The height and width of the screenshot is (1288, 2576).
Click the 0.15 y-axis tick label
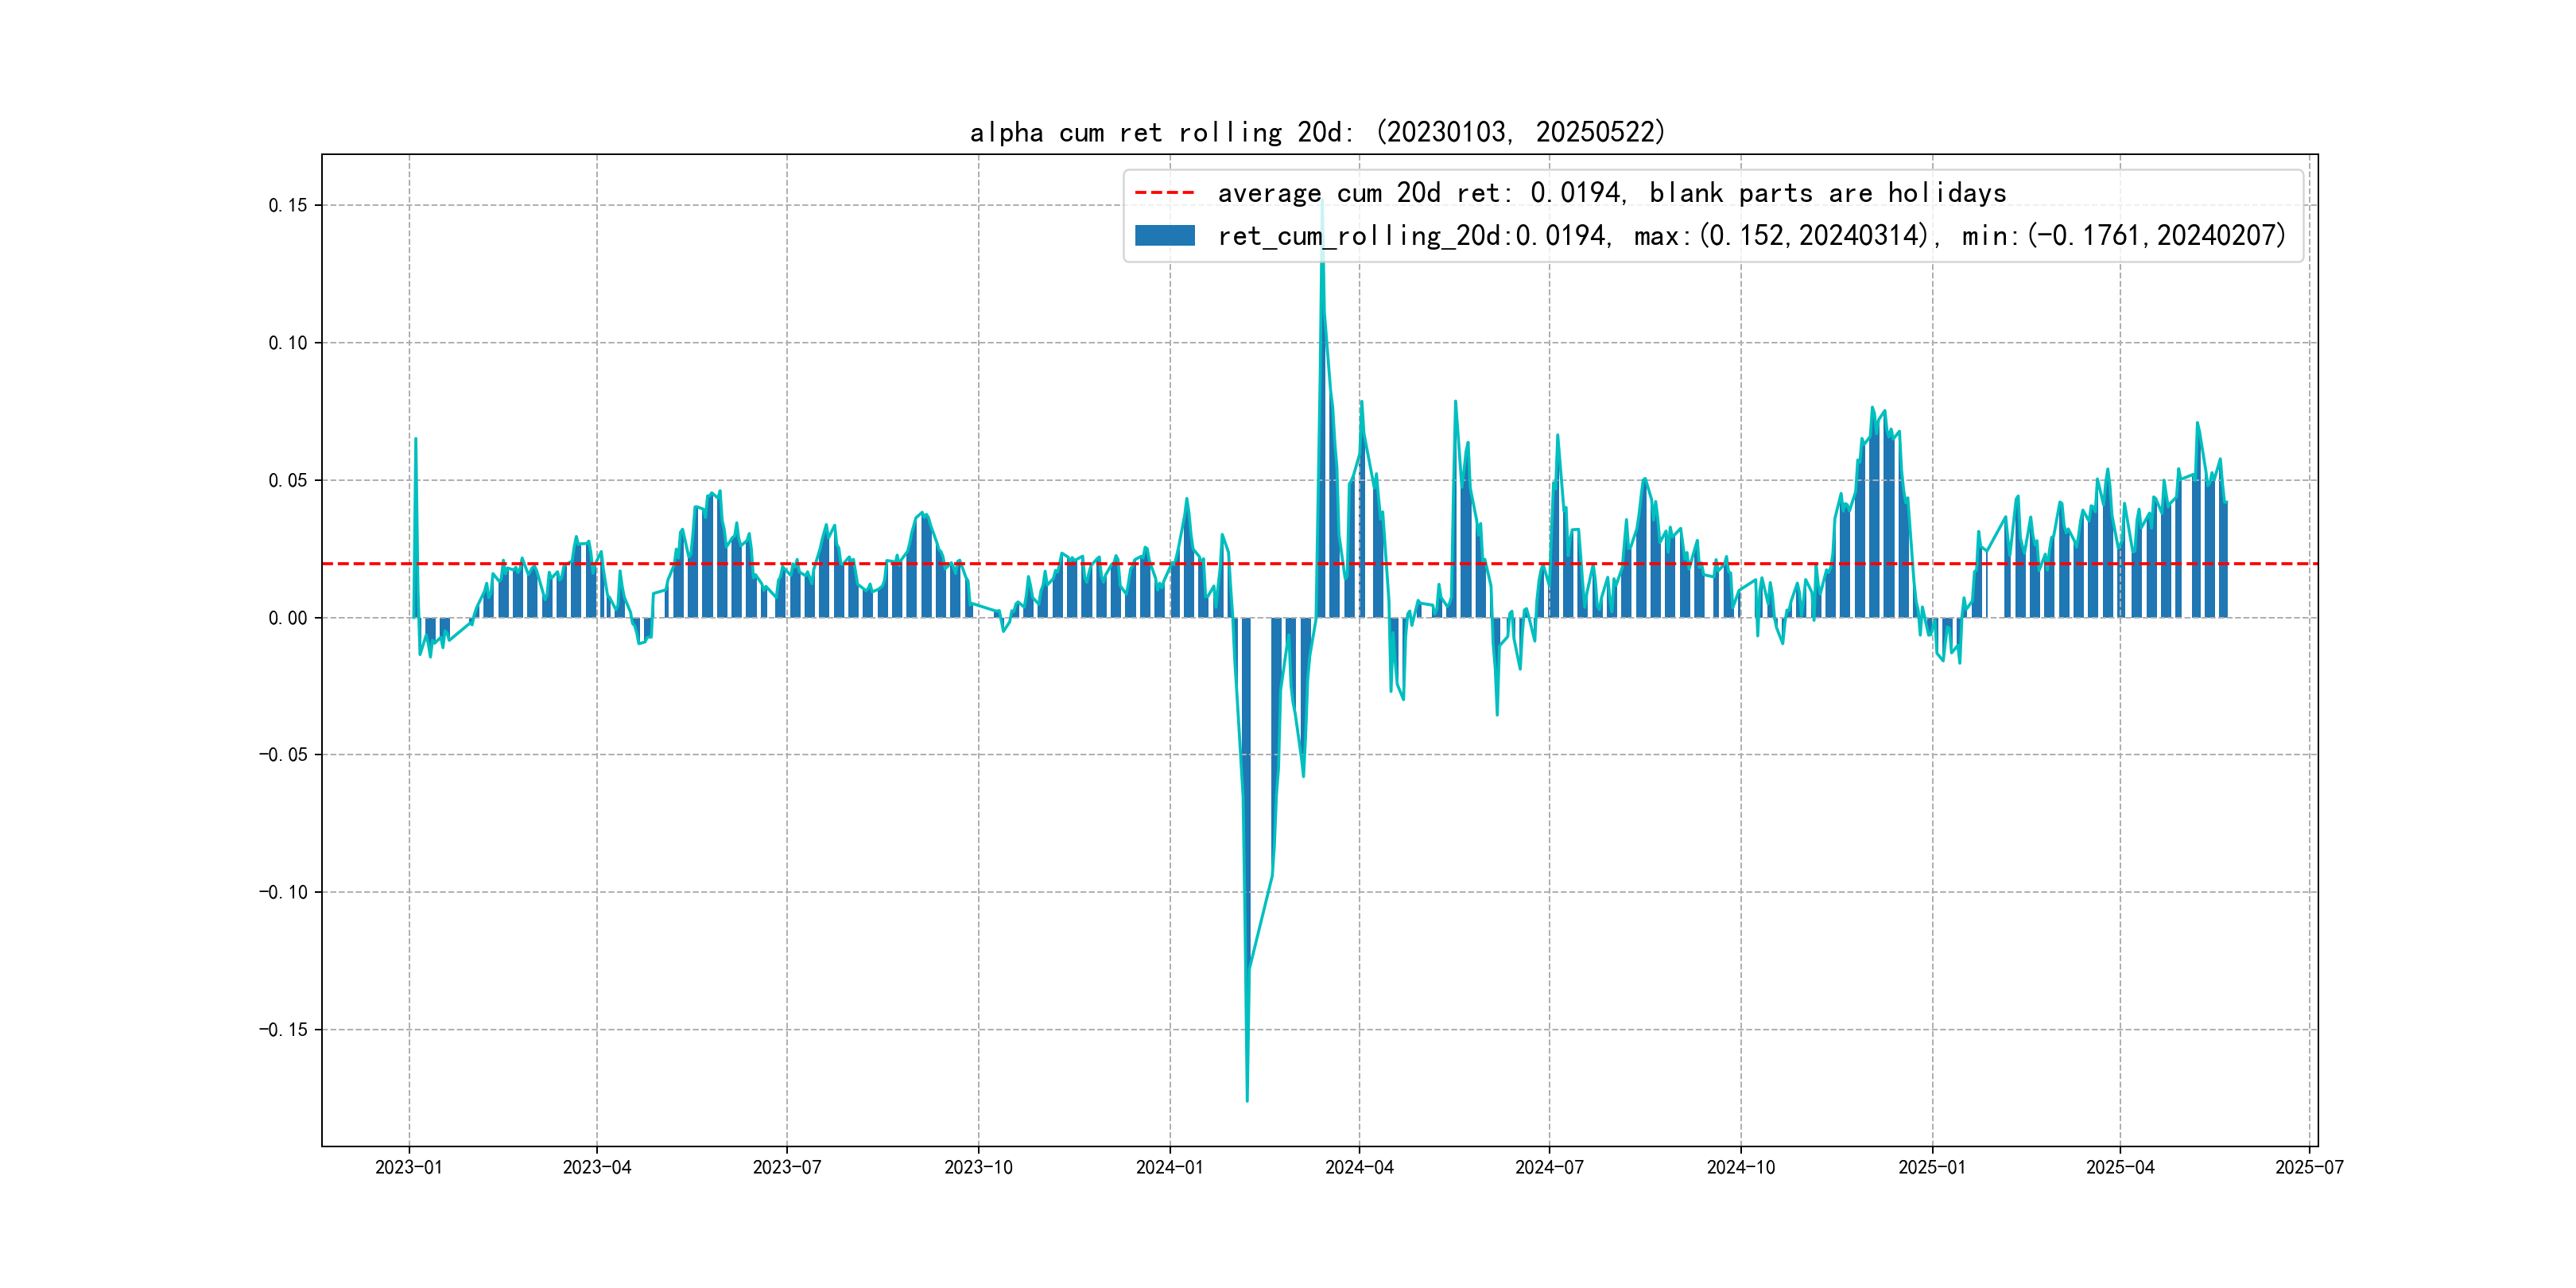pyautogui.click(x=288, y=206)
